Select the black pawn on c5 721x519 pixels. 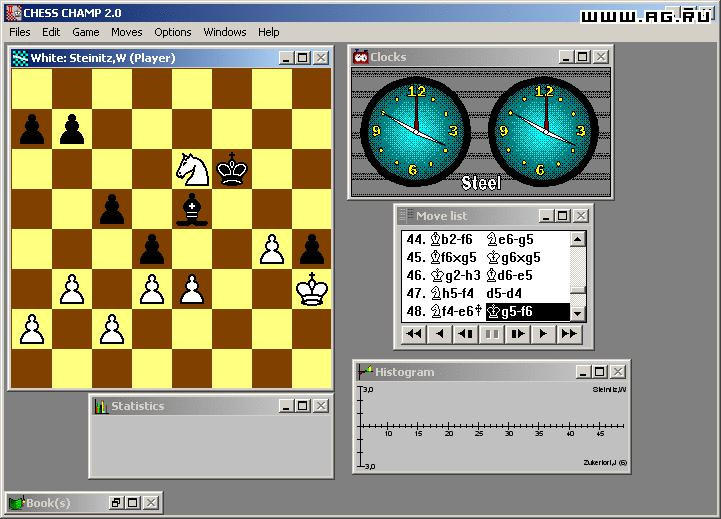tap(112, 209)
